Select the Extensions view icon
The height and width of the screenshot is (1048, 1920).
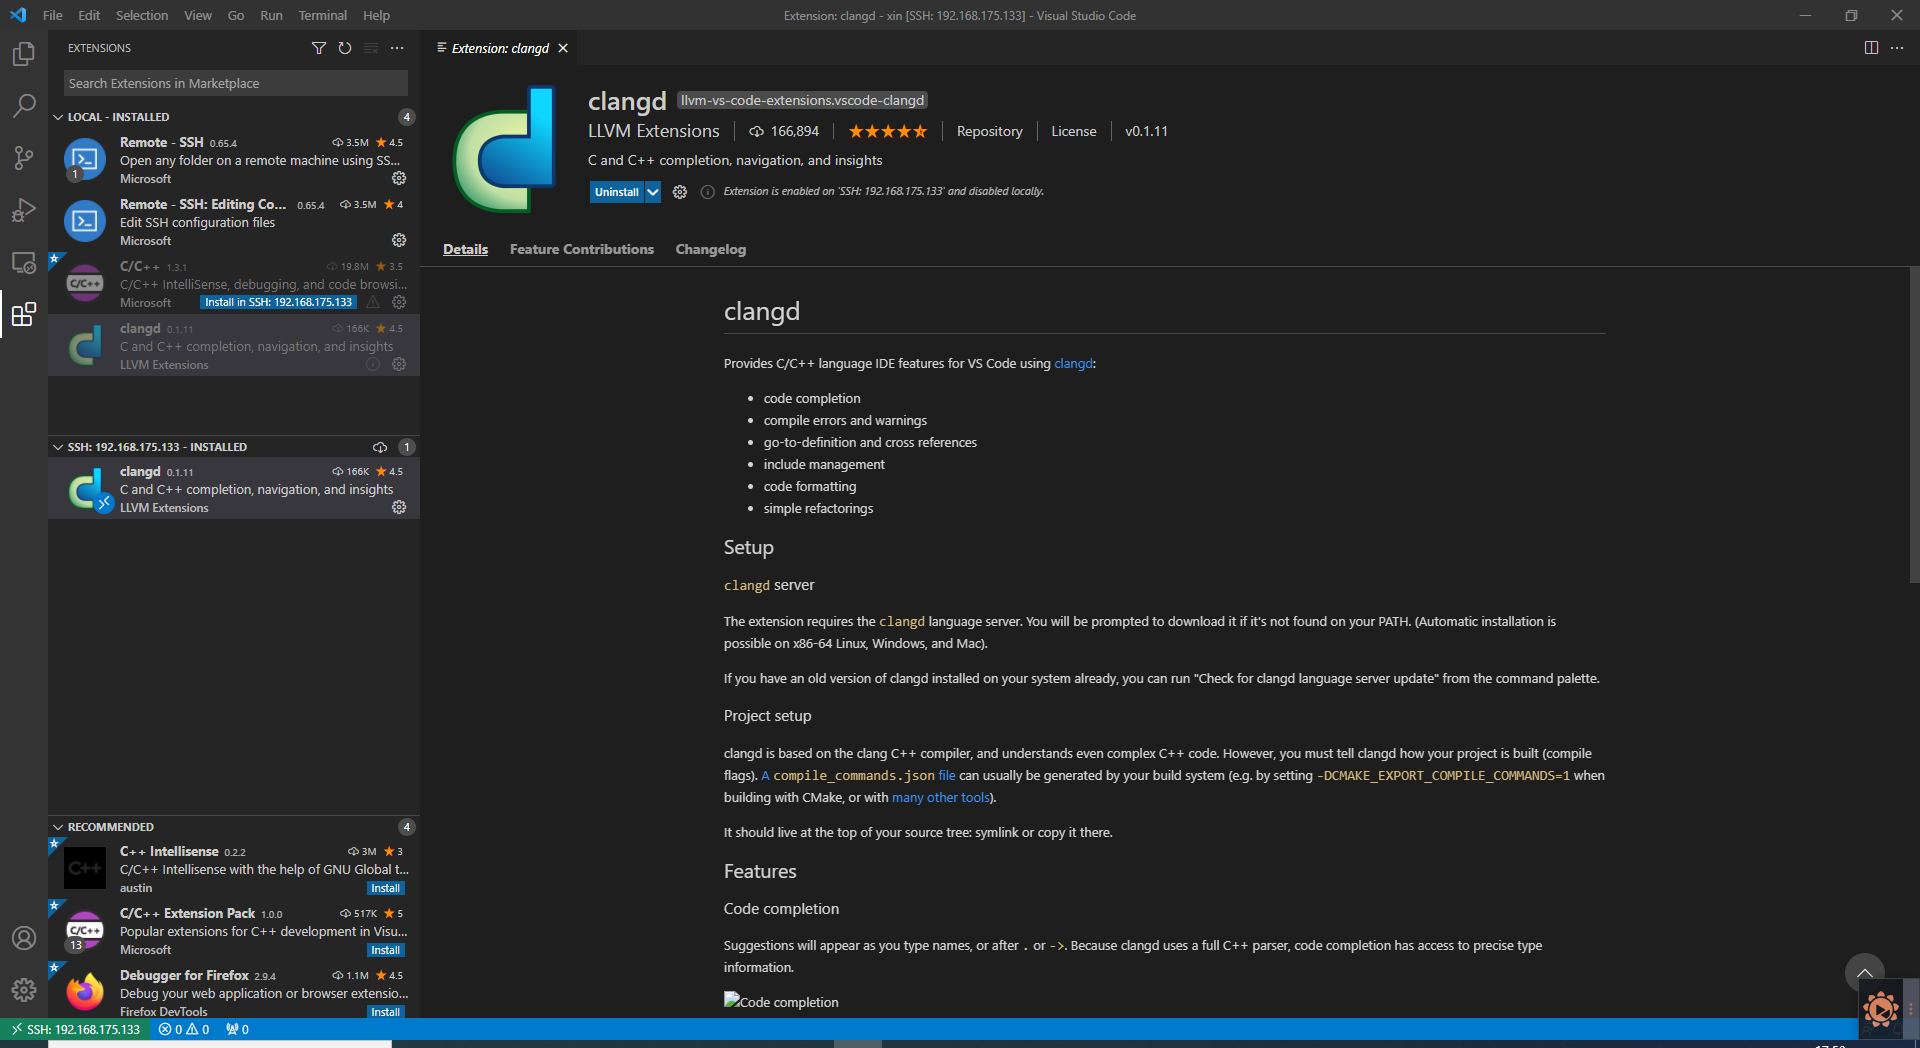click(24, 315)
